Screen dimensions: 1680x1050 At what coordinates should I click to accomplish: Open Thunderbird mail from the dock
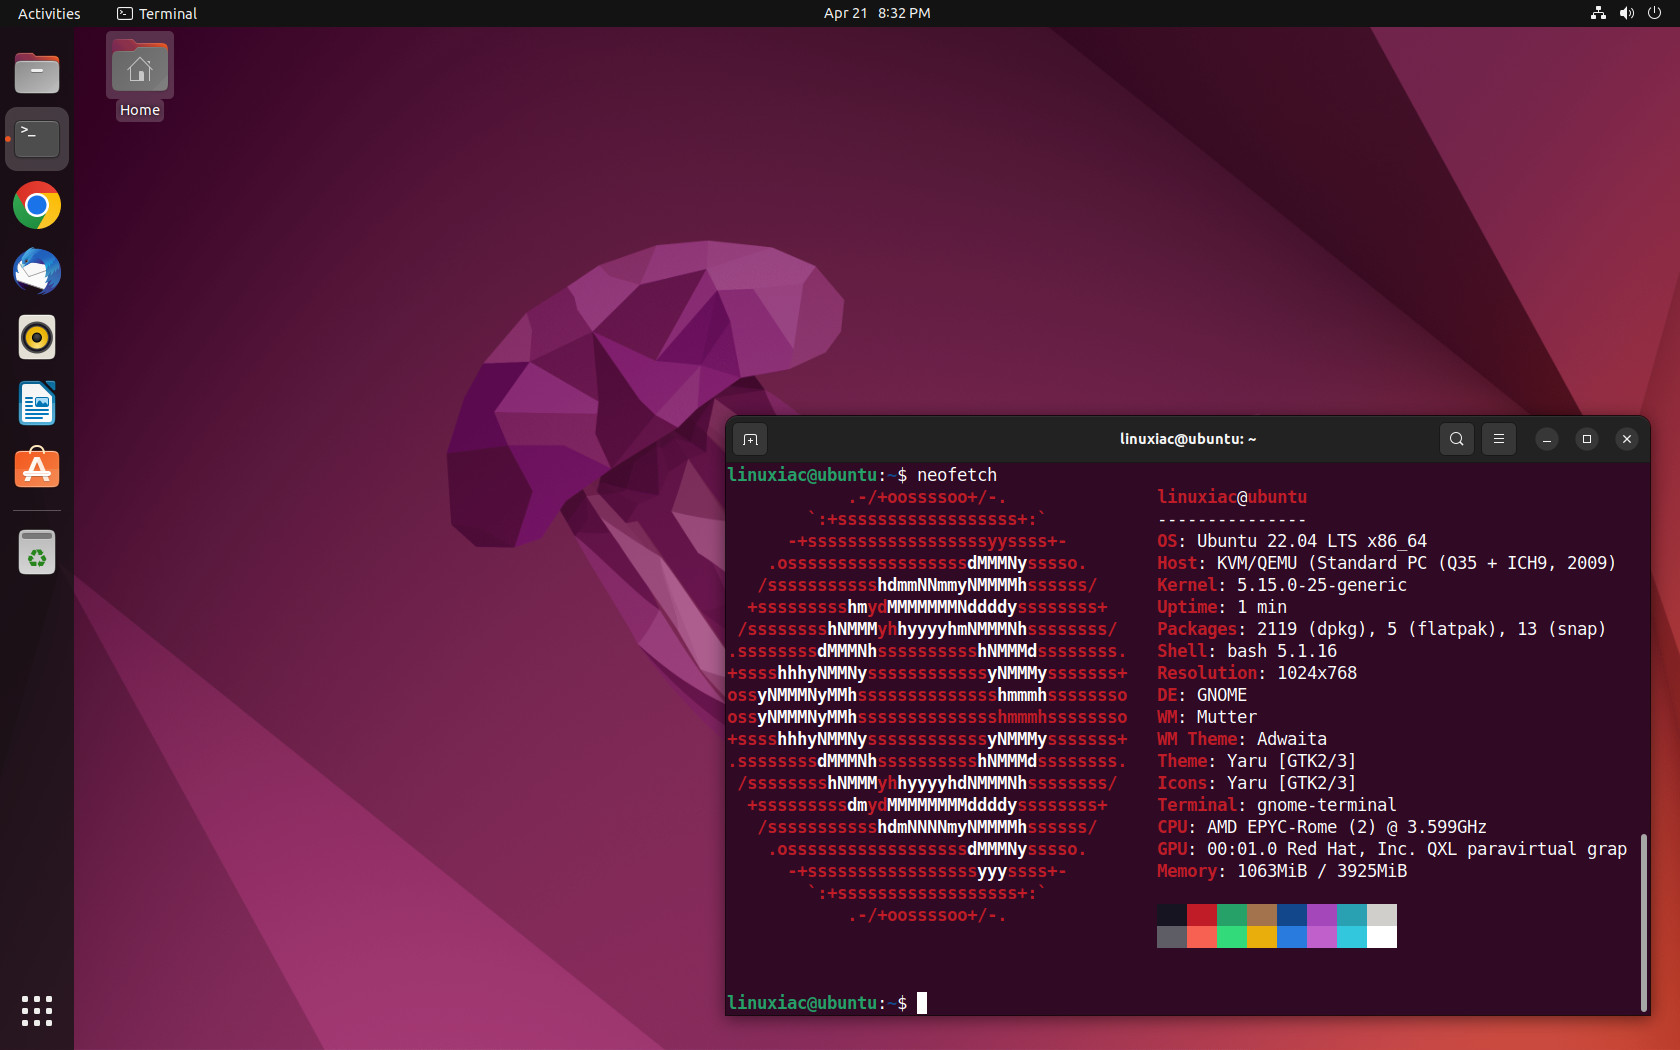tap(37, 271)
